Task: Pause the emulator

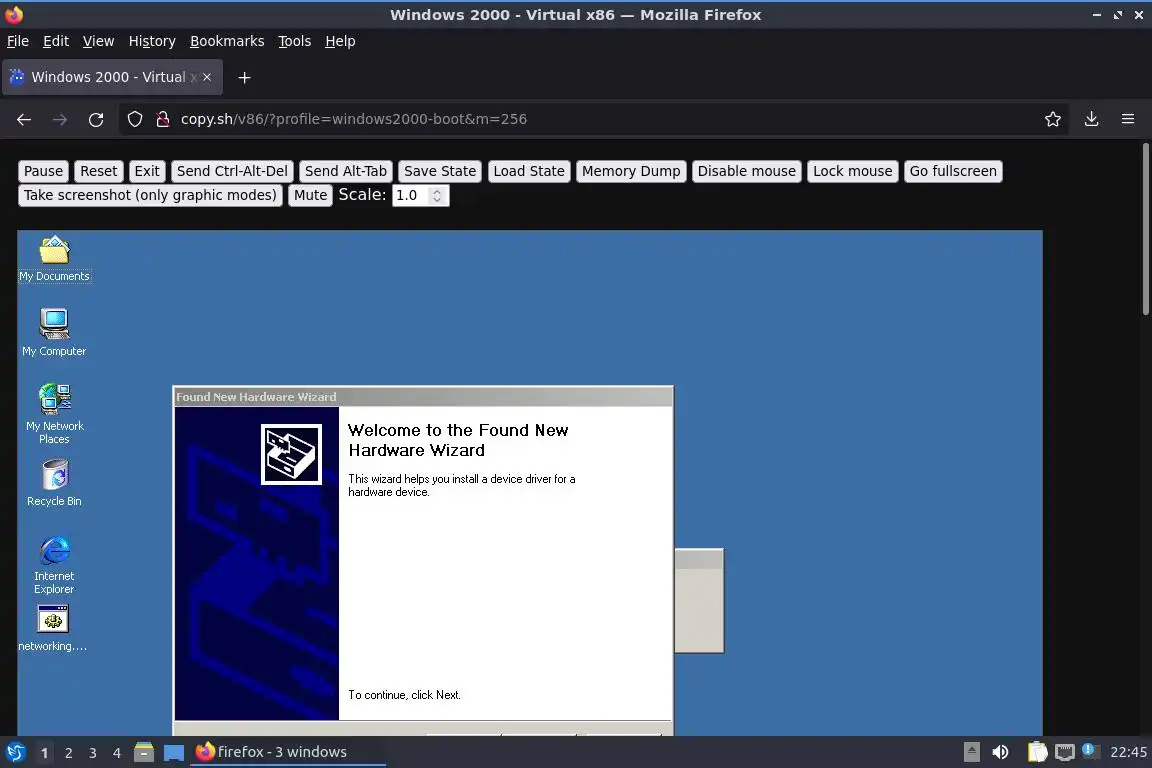Action: 43,171
